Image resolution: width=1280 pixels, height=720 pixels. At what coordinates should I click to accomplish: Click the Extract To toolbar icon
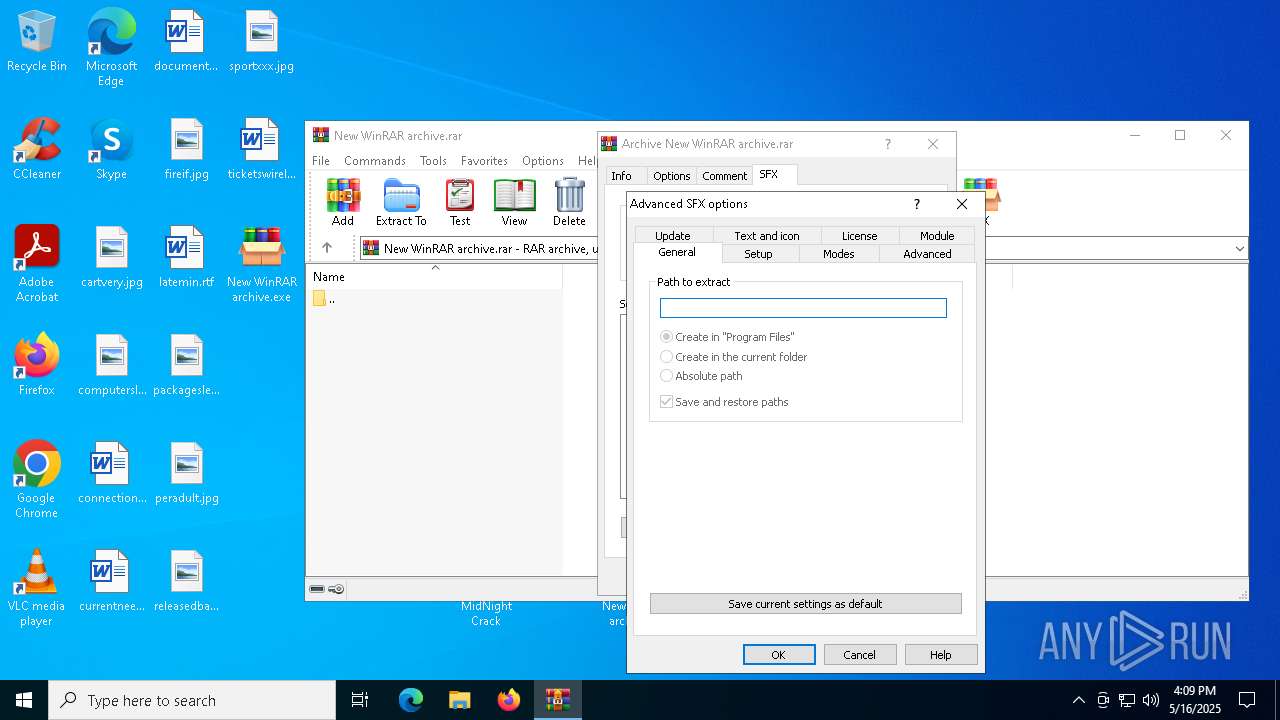click(x=401, y=202)
